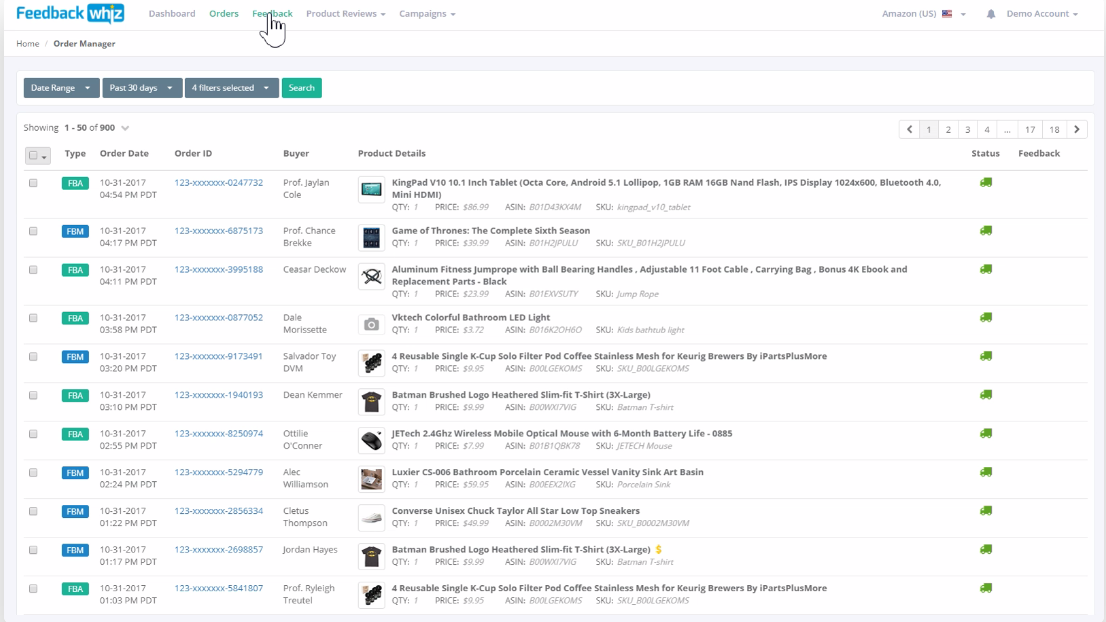
Task: Open the notifications bell
Action: 990,14
